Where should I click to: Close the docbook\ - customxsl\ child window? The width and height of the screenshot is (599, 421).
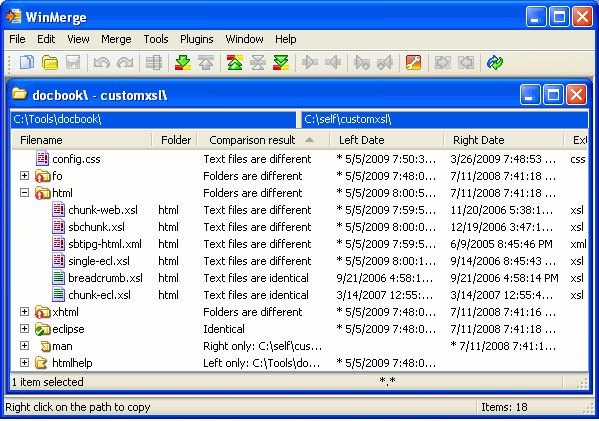tap(576, 94)
